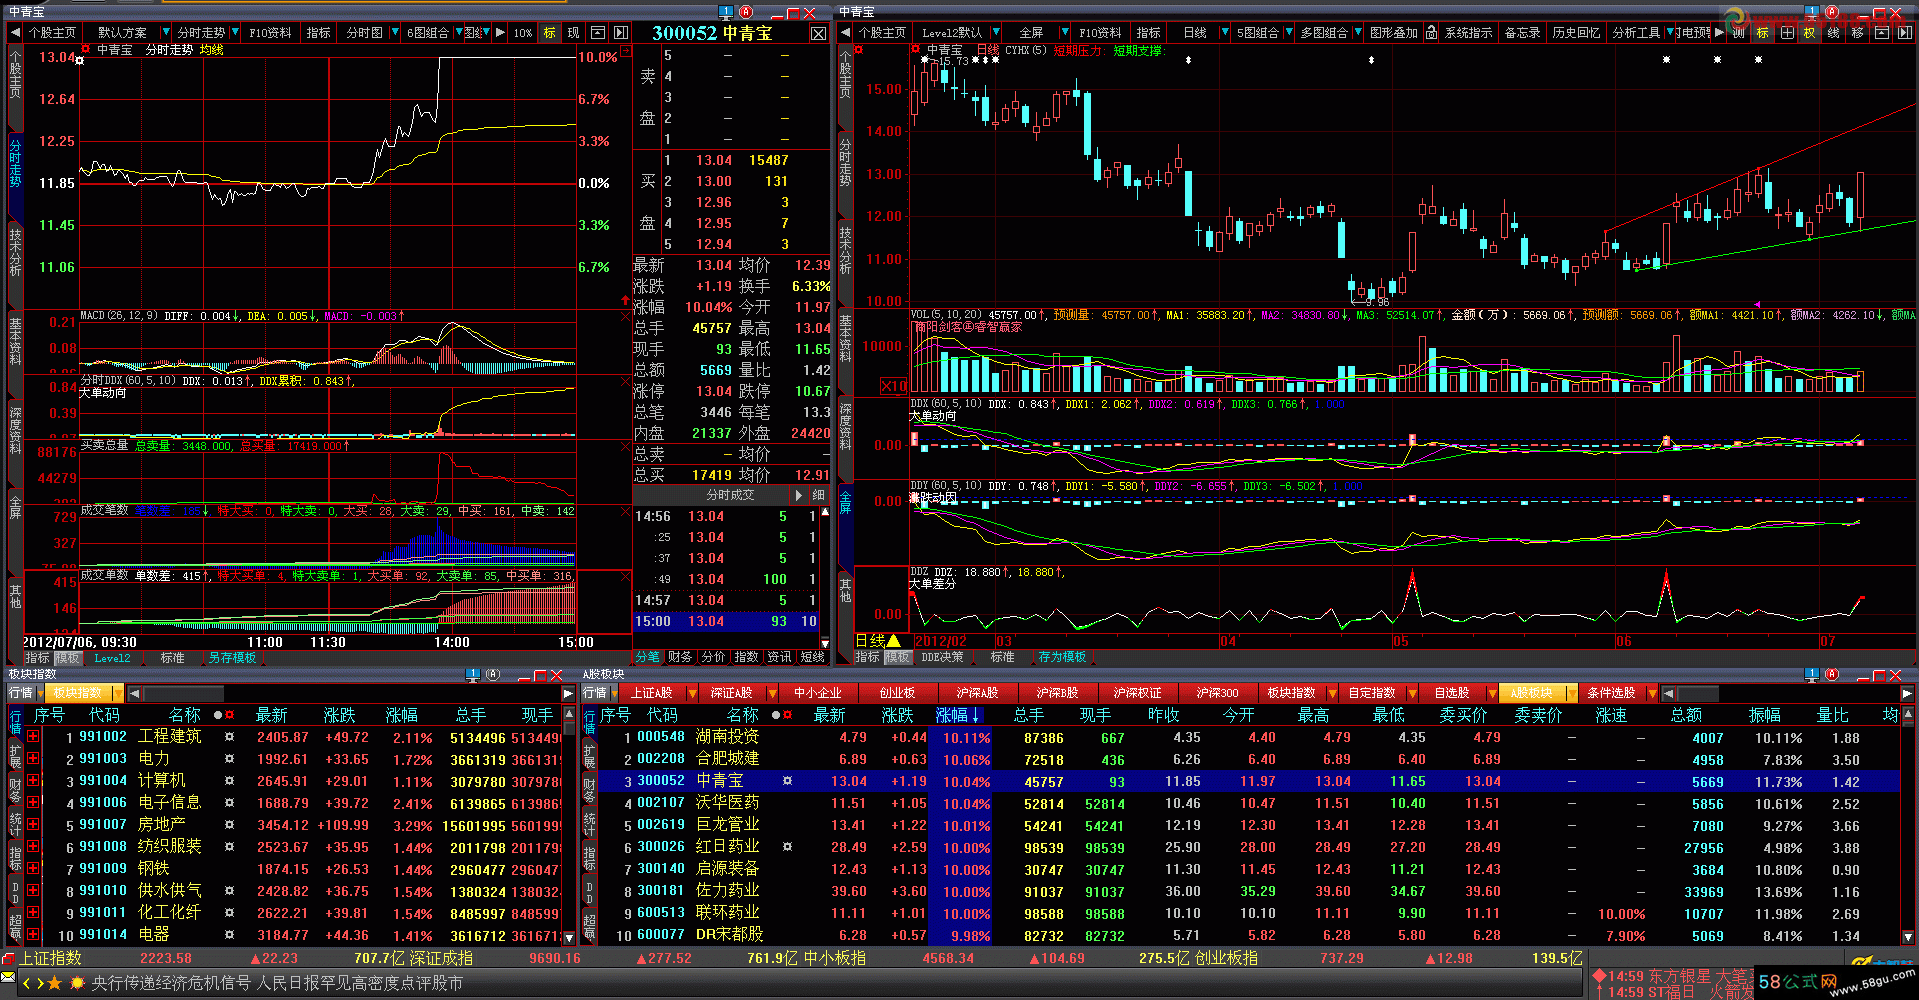
Task: Click the monitor icon in the left 中青宝 title bar
Action: point(727,12)
